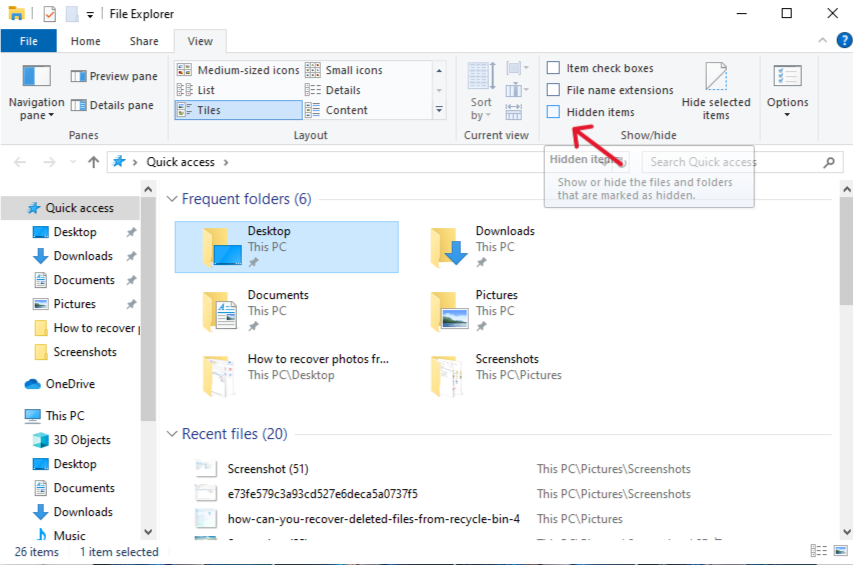Open the recent locations dropdown arrow

point(73,162)
